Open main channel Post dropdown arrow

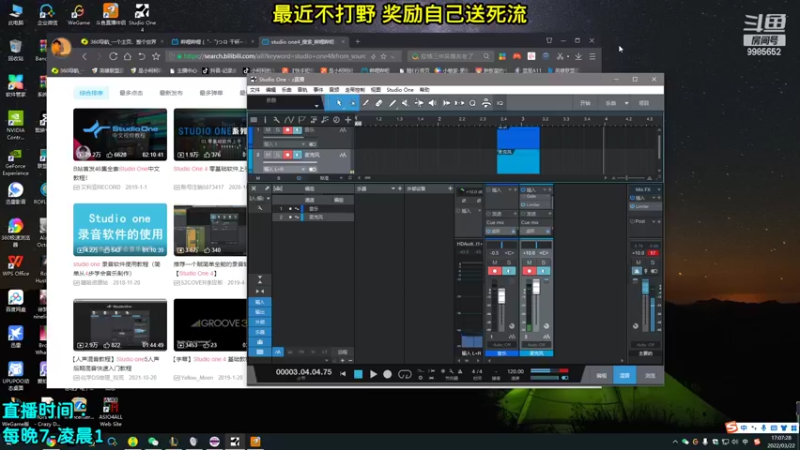coord(653,221)
